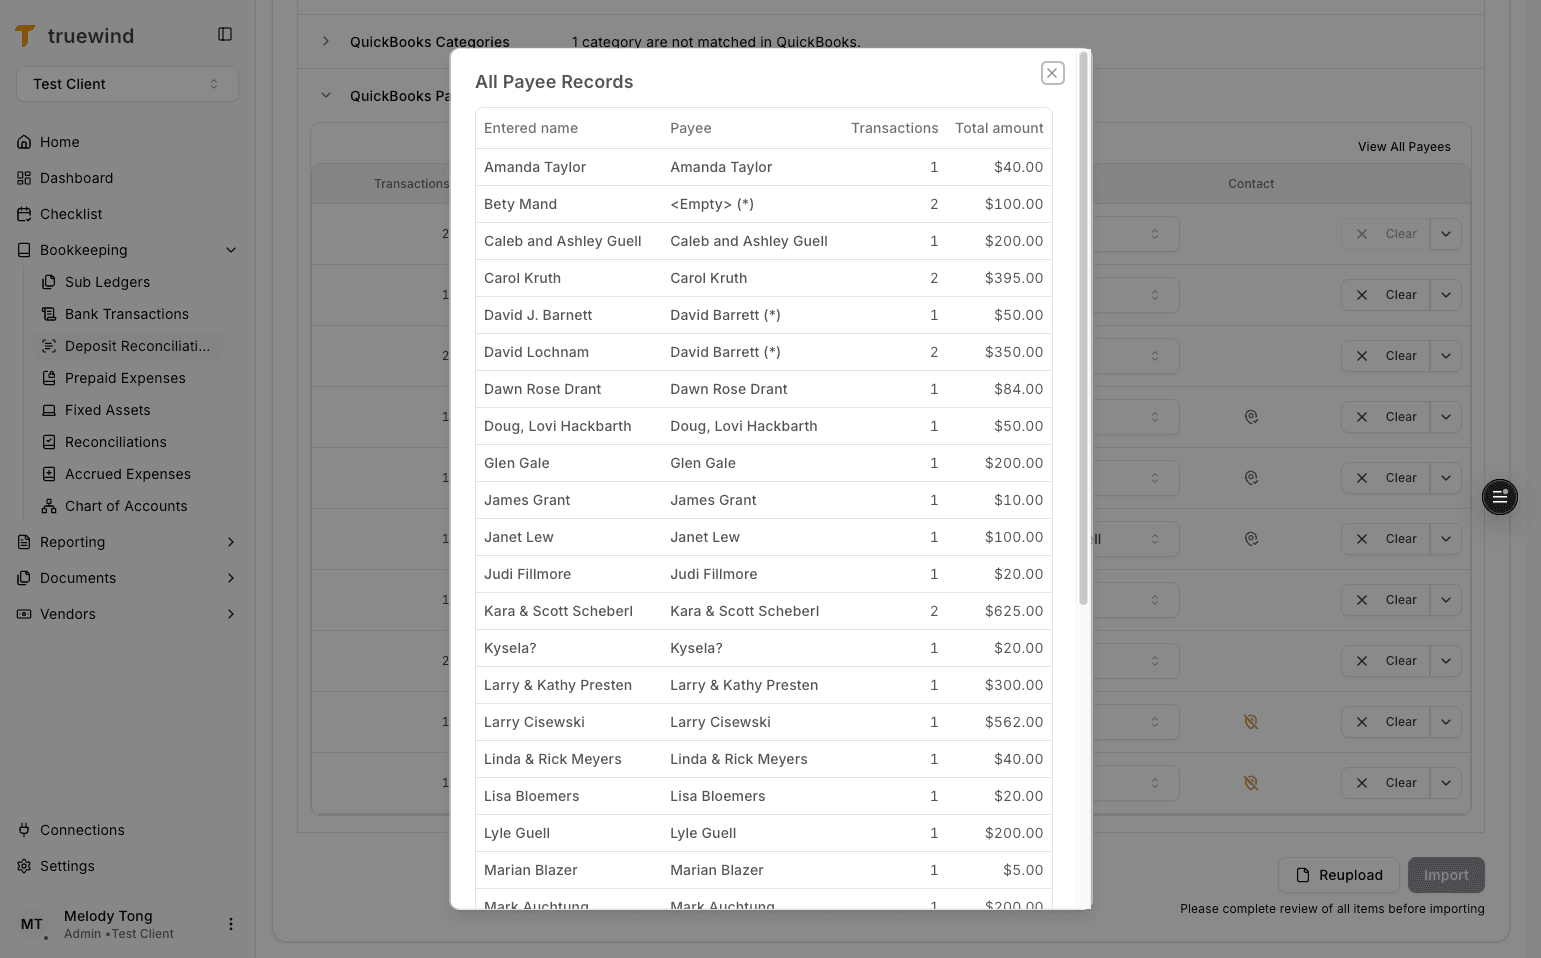Open the Test Client selector
This screenshot has width=1541, height=958.
(x=127, y=84)
